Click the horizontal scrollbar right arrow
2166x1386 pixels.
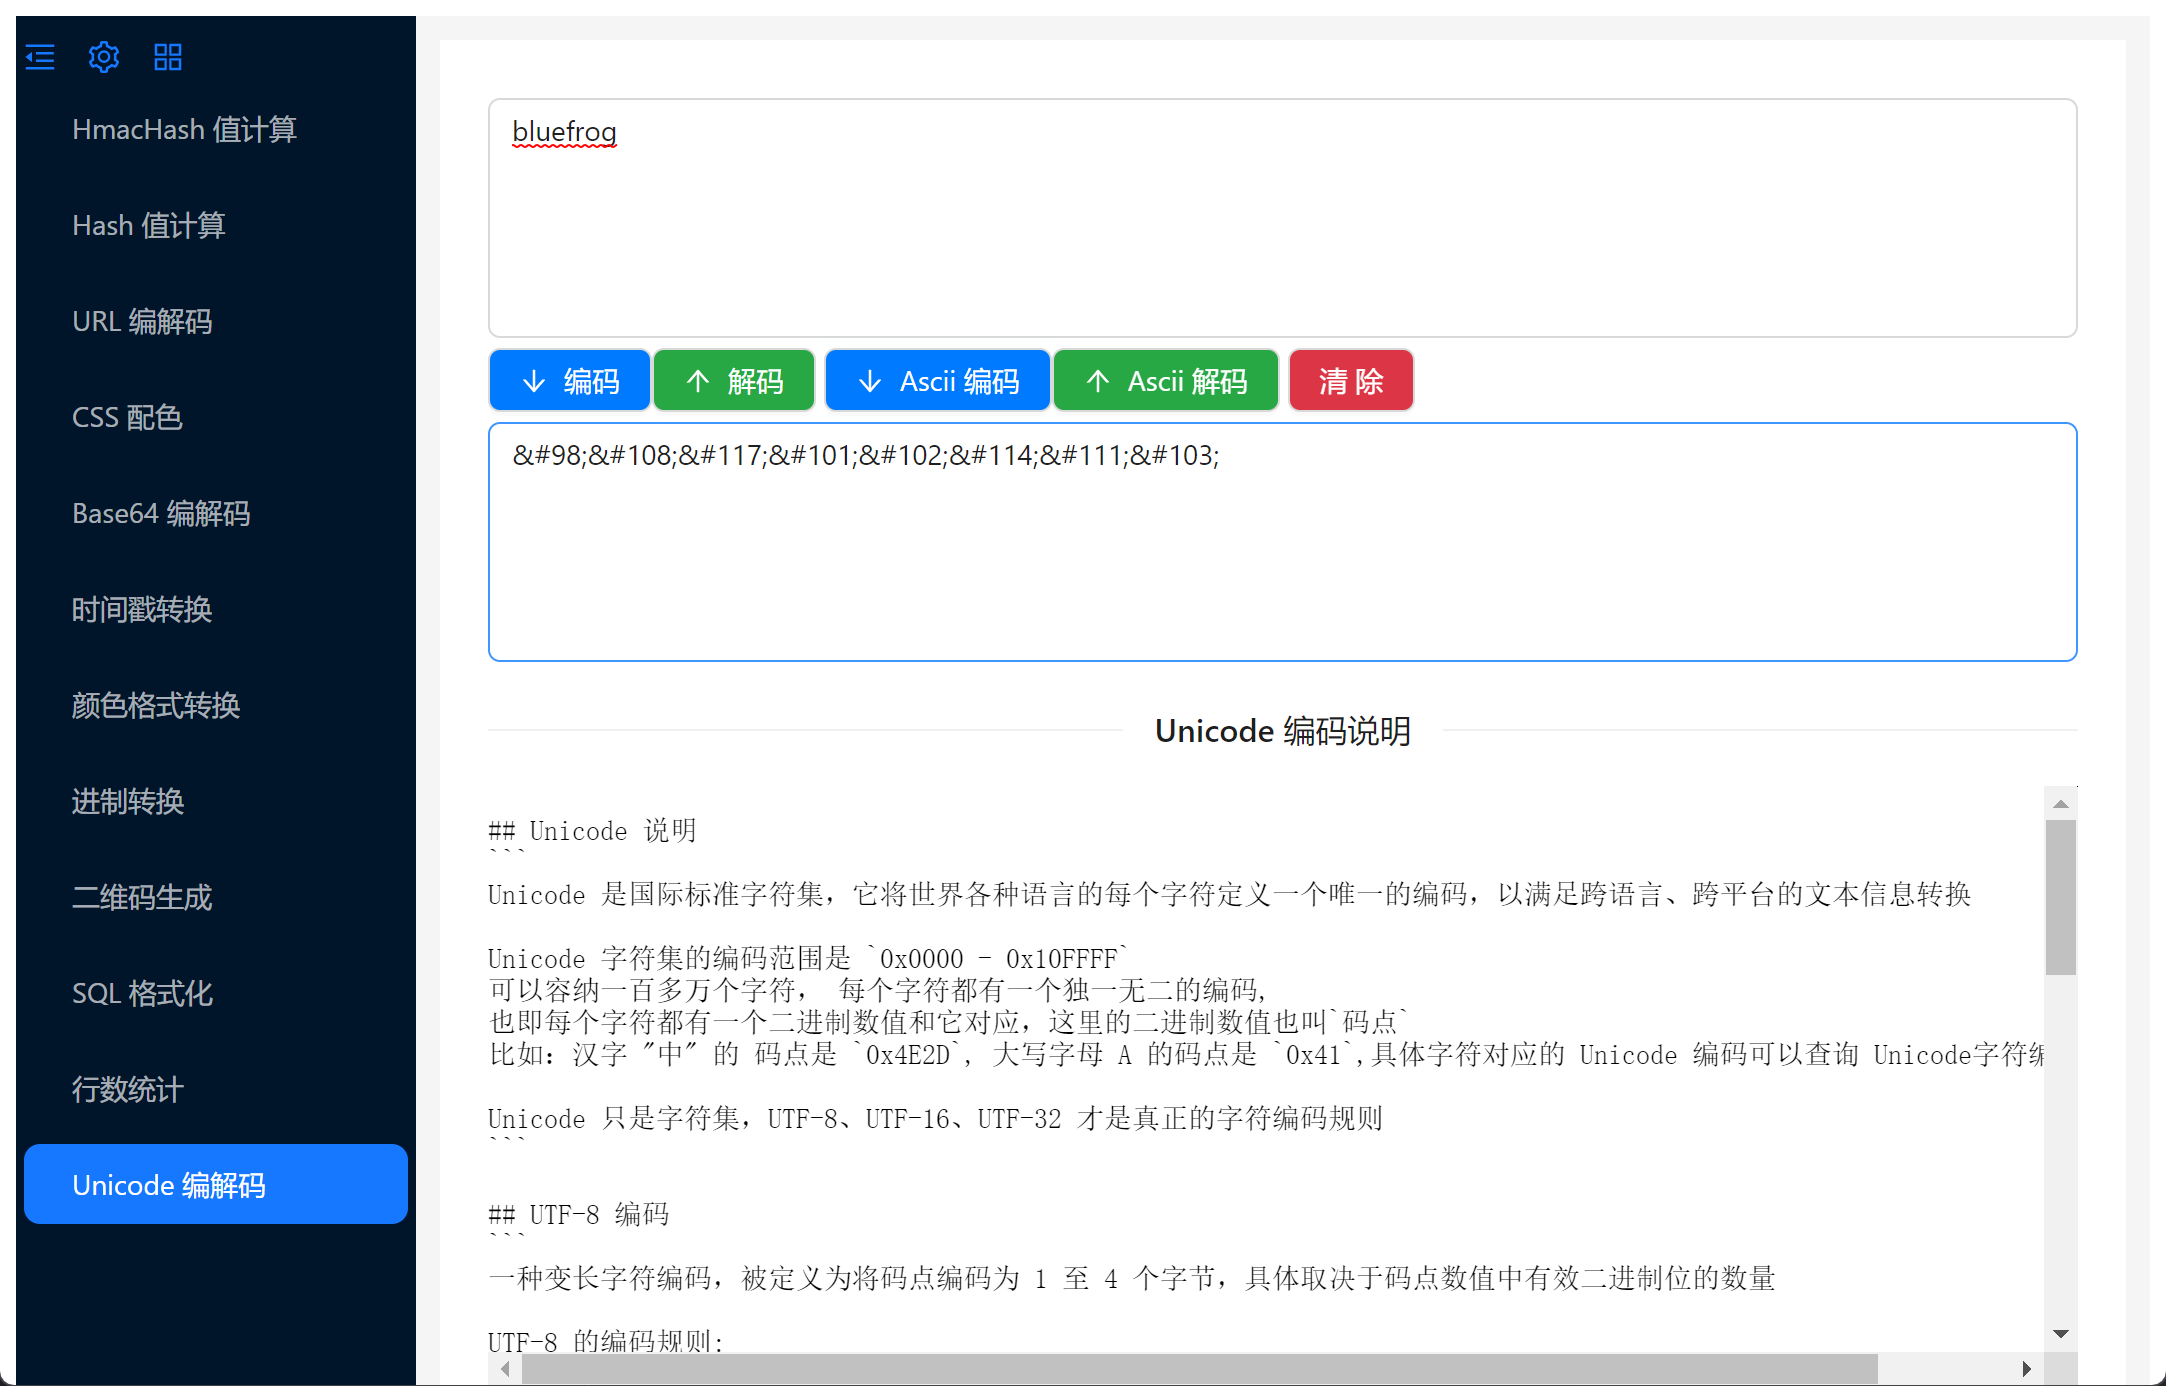click(2026, 1369)
